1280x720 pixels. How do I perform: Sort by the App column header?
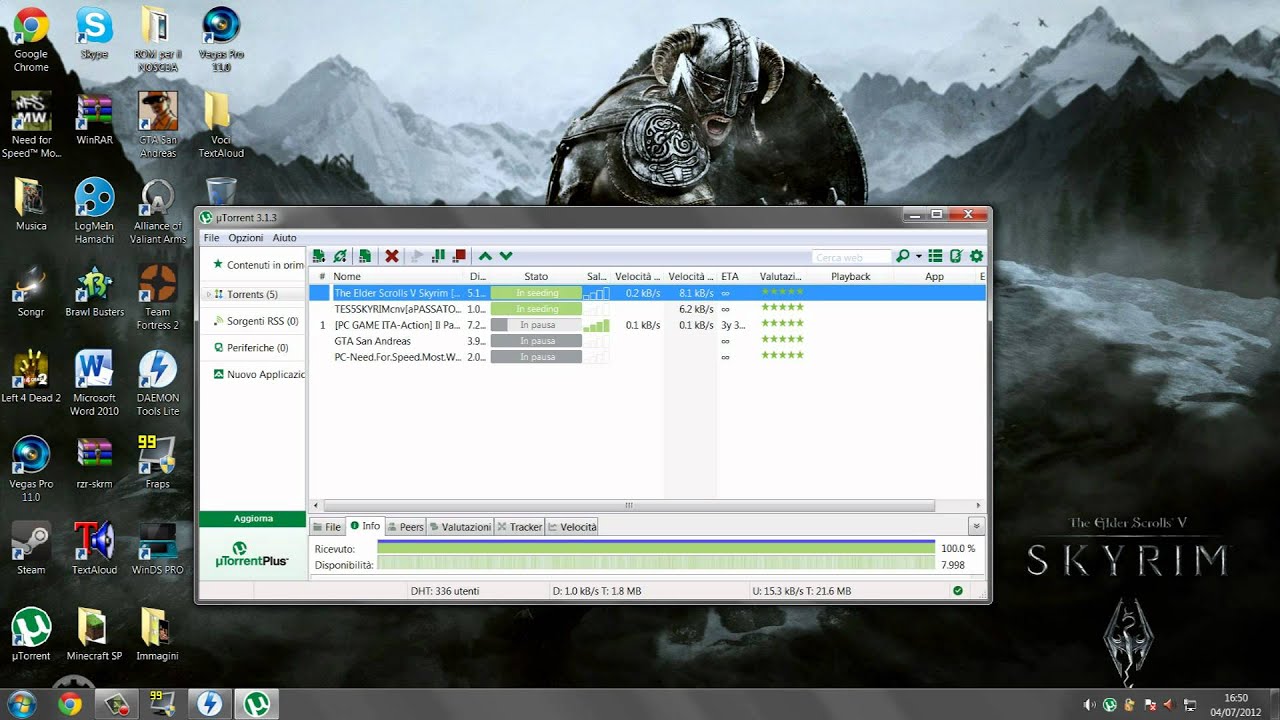[934, 276]
